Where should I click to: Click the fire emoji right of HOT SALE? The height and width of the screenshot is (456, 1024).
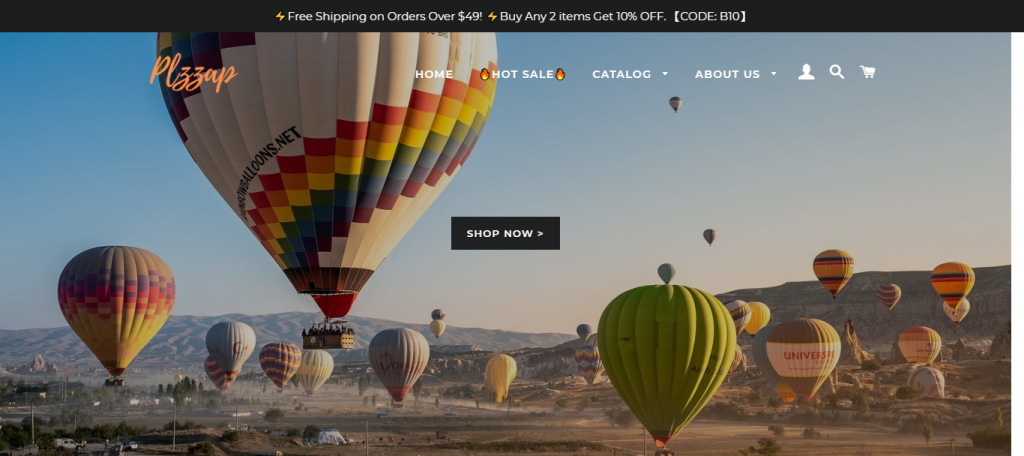tap(560, 74)
